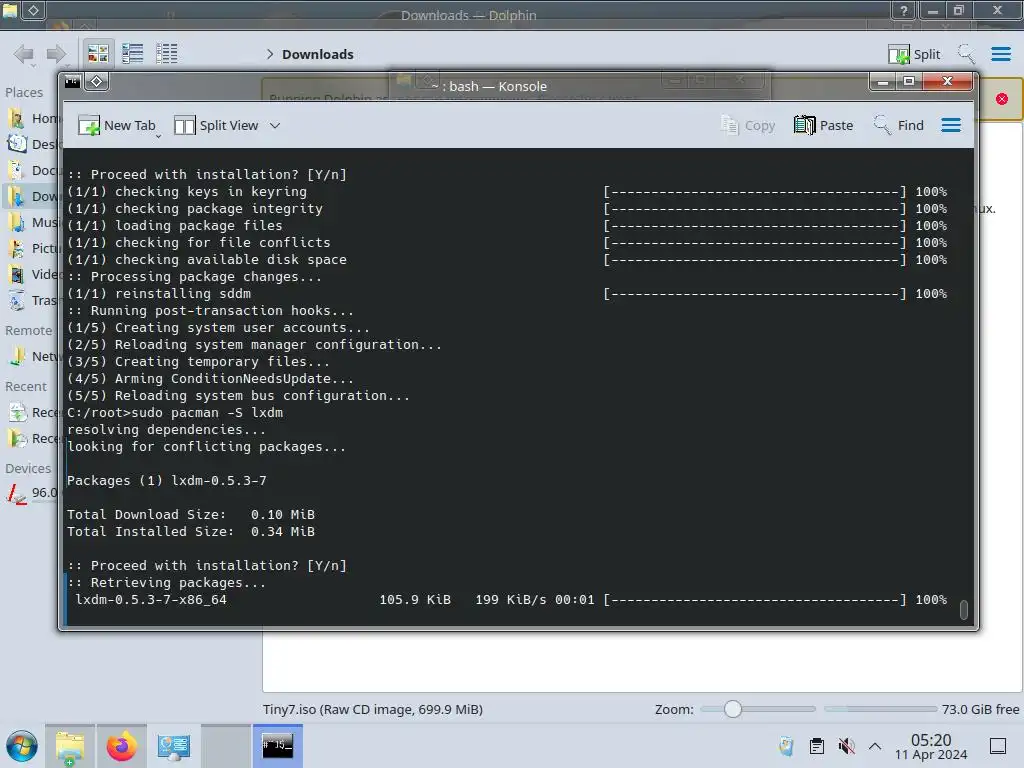
Task: Open Home in Dolphin Places panel
Action: pos(33,118)
